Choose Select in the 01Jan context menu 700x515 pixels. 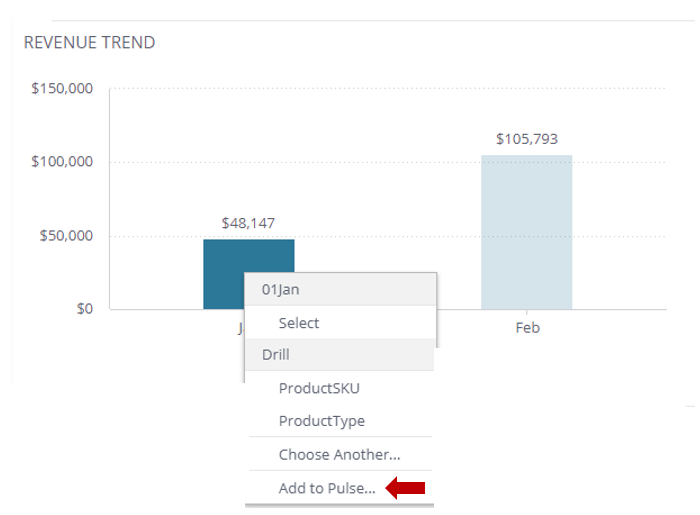tap(299, 323)
